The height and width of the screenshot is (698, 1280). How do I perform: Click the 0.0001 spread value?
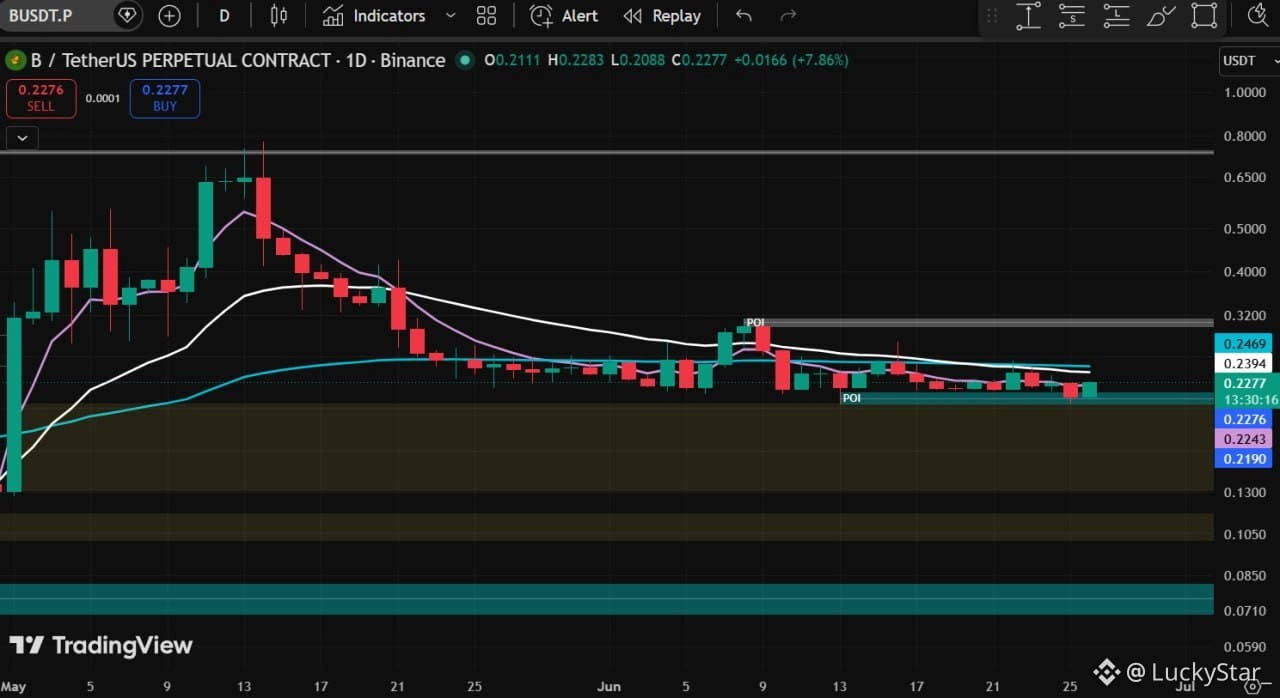(x=103, y=99)
